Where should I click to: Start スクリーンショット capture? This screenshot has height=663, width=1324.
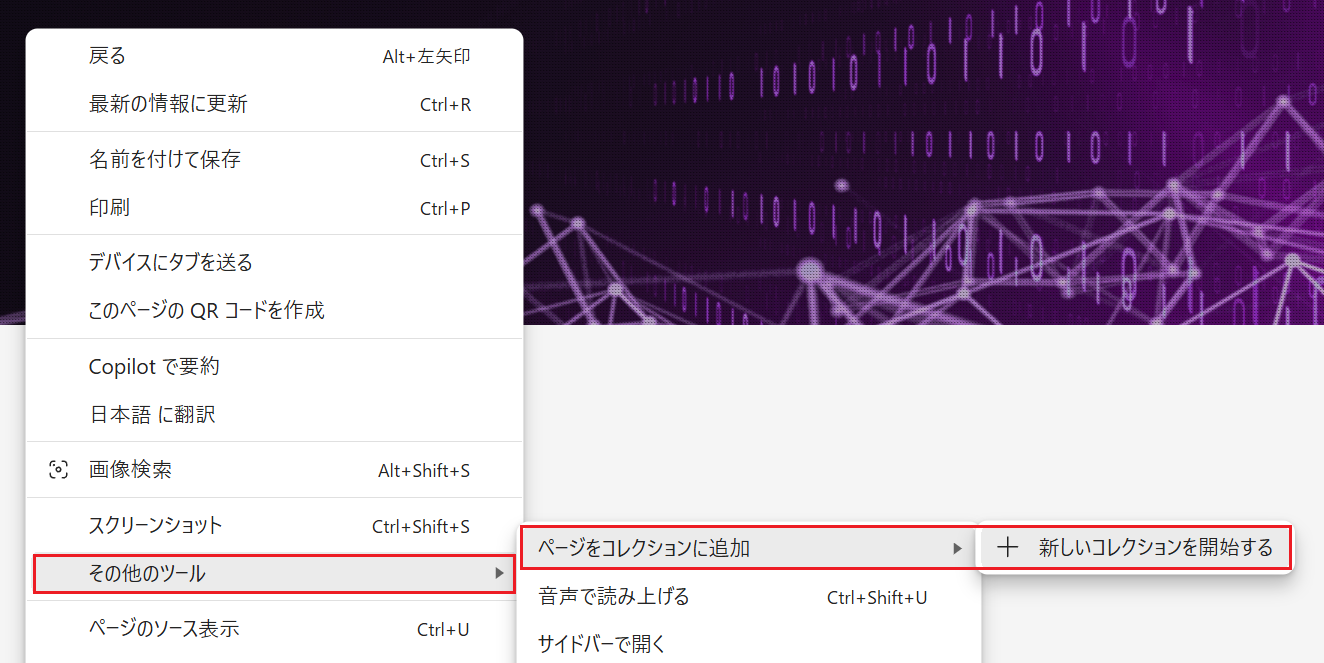click(156, 525)
